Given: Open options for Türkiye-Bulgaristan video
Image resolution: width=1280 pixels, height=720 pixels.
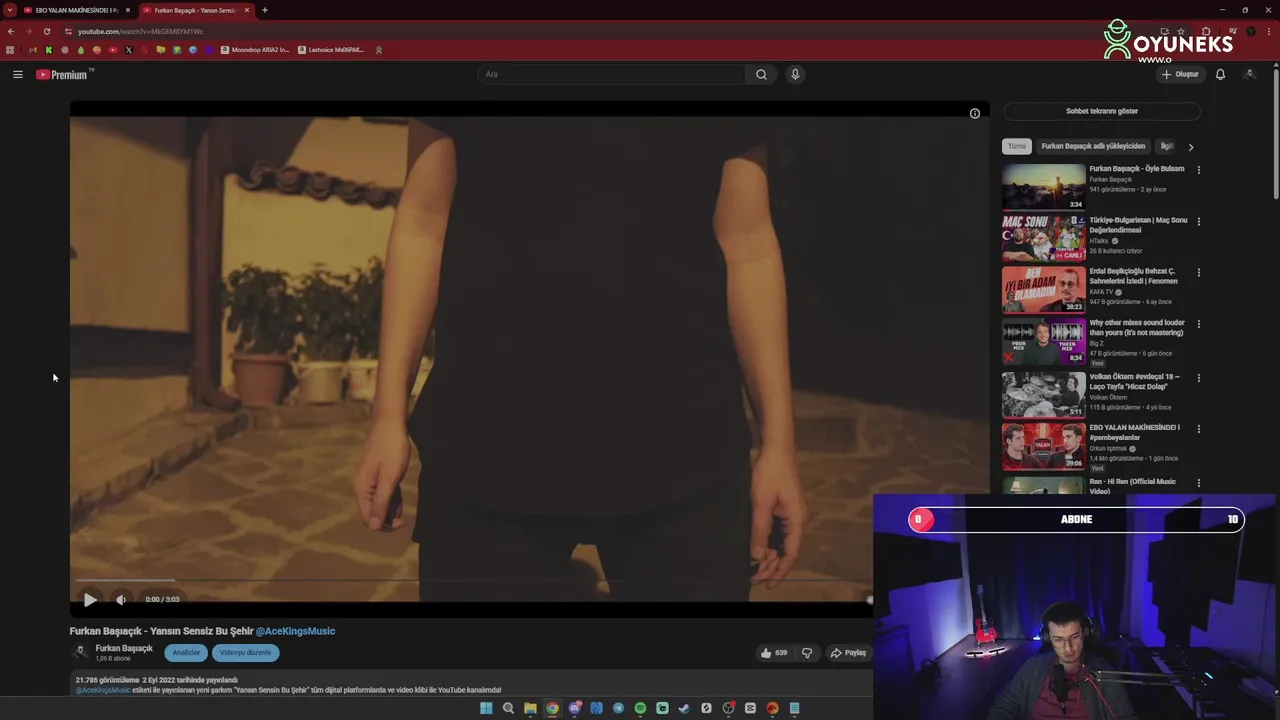Looking at the screenshot, I should tap(1198, 221).
